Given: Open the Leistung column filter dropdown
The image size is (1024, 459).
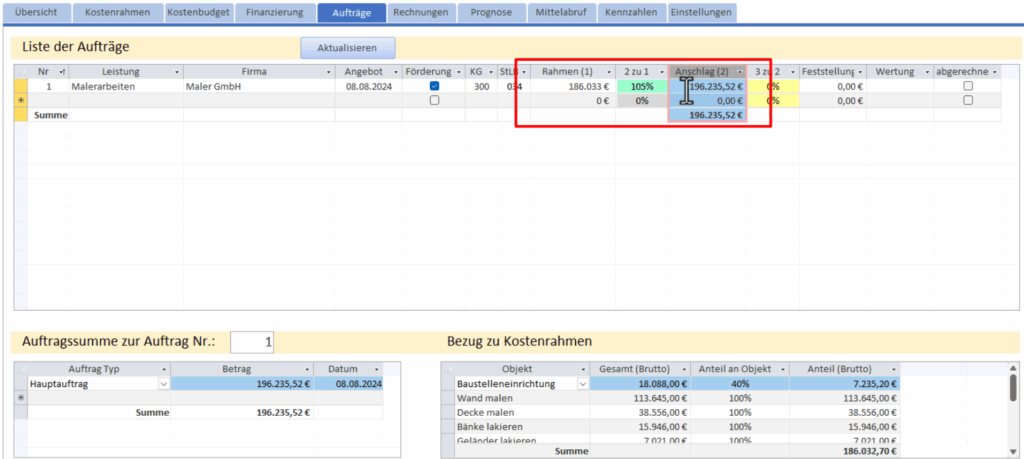Looking at the screenshot, I should (178, 72).
